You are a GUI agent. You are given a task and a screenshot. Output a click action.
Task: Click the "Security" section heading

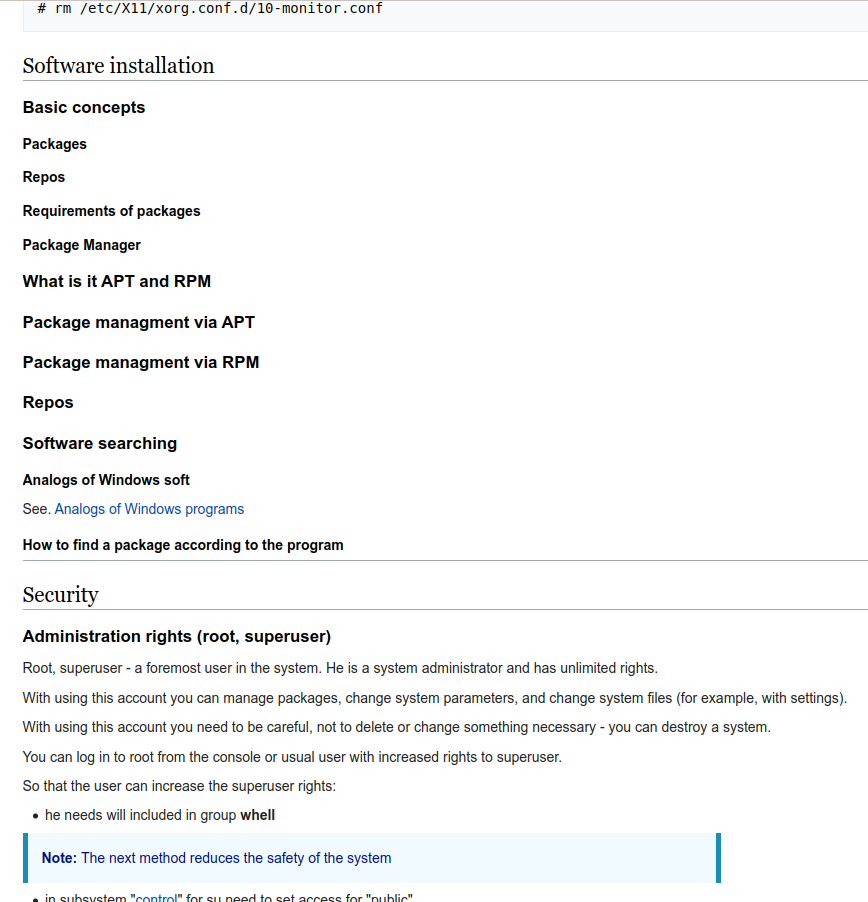tap(61, 595)
